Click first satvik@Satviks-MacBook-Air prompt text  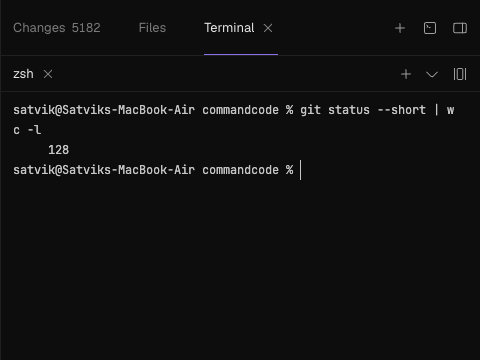click(x=104, y=110)
